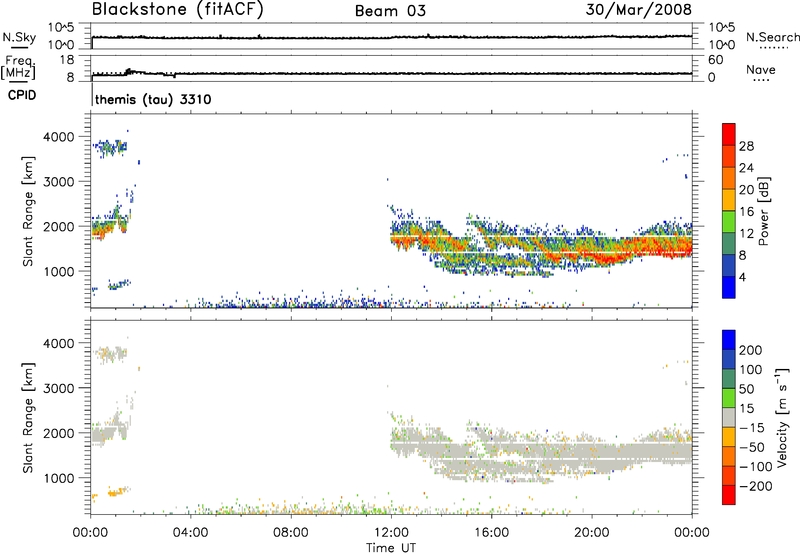Click the '20:00' time tick label
This screenshot has height=554, width=800.
(591, 533)
